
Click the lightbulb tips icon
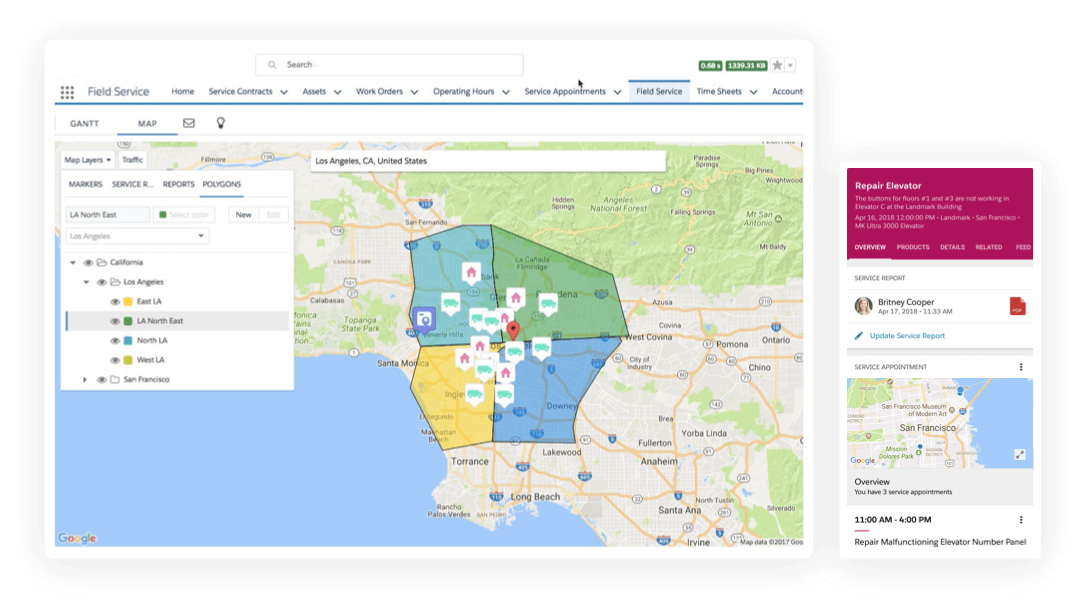coord(220,123)
